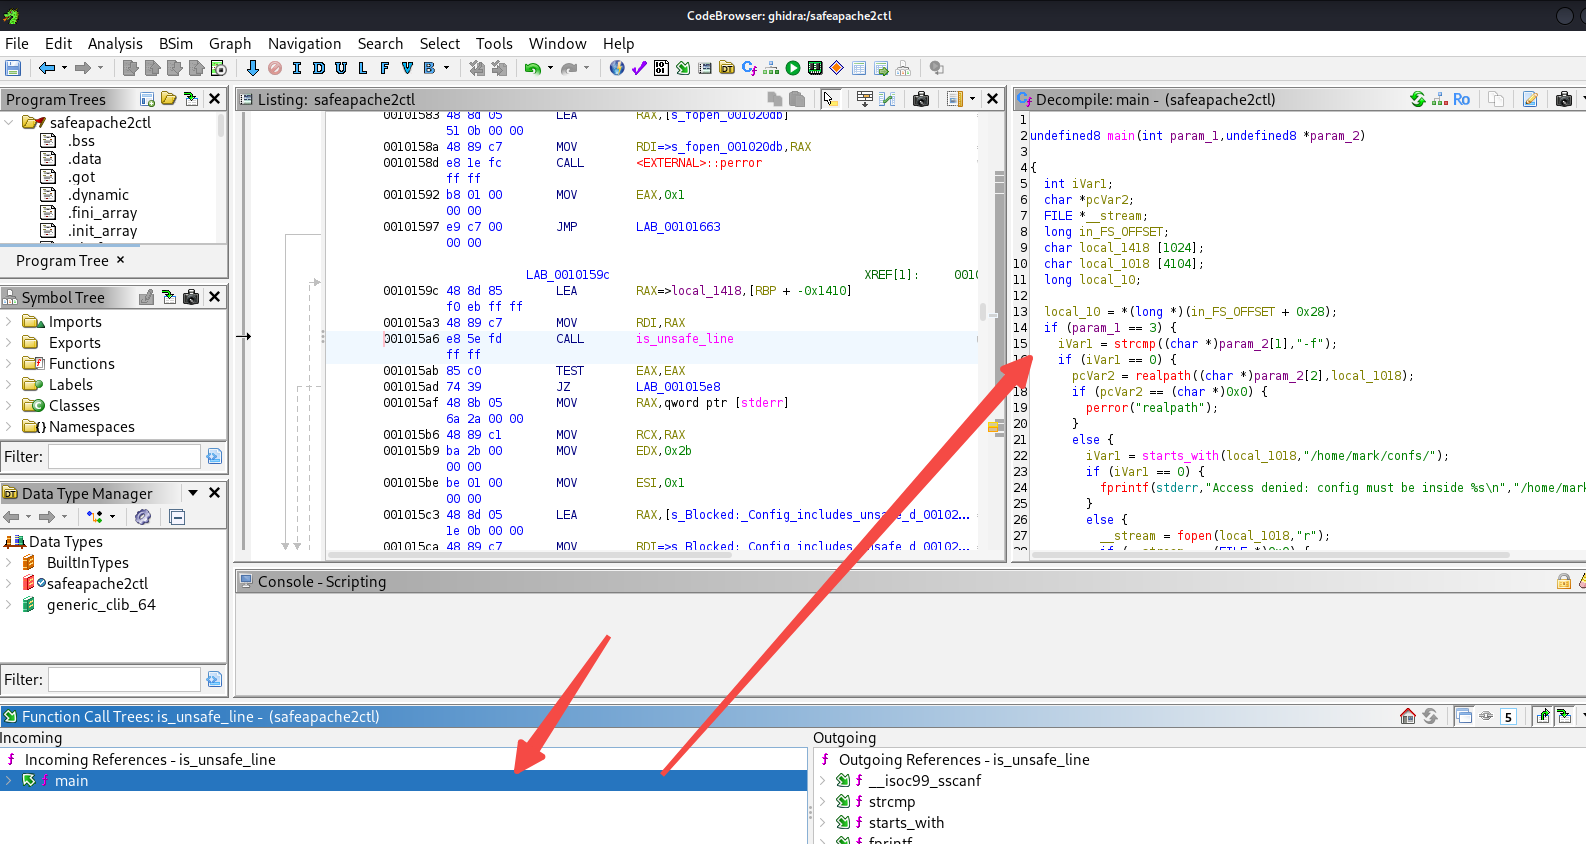Image resolution: width=1586 pixels, height=844 pixels.
Task: Toggle Call Trees eye visibility icon
Action: click(1486, 716)
